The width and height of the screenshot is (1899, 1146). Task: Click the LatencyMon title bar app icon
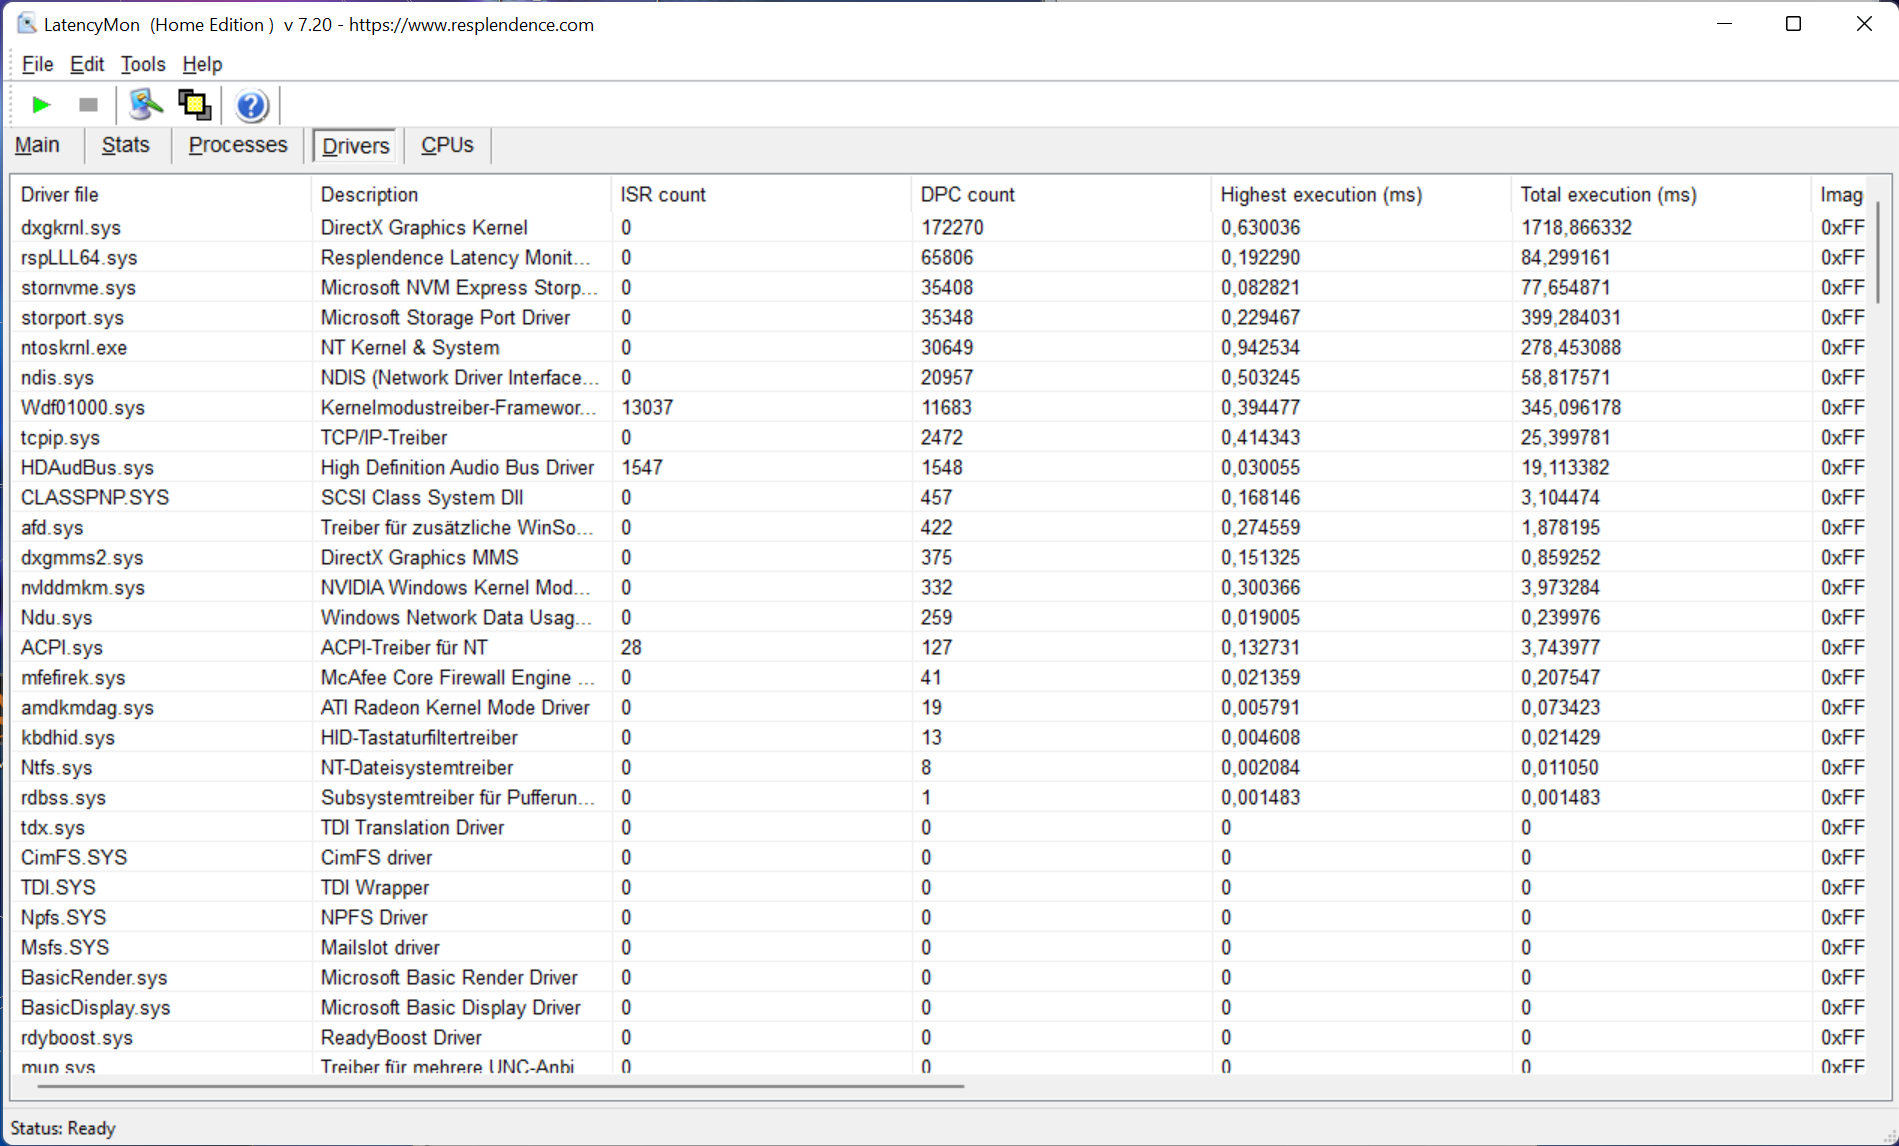pos(26,24)
